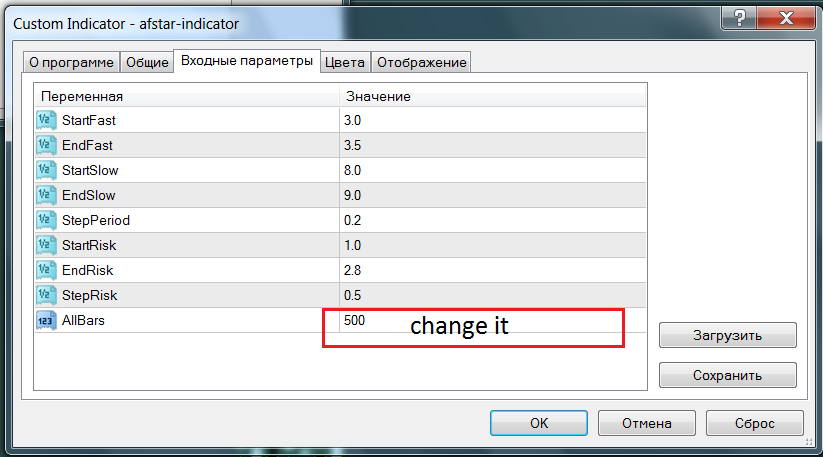Click the Сохранить save button
Viewport: 823px width, 457px height.
coord(727,376)
